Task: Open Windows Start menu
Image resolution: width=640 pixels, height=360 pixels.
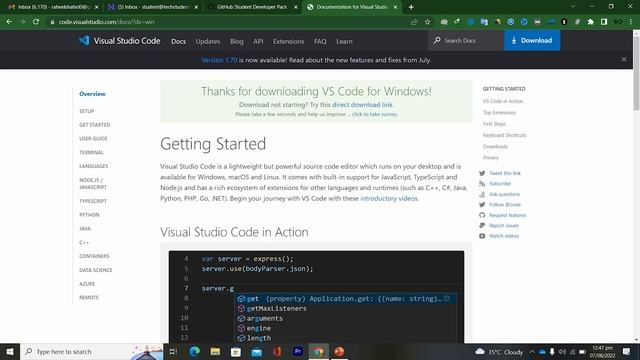Action: [10, 351]
